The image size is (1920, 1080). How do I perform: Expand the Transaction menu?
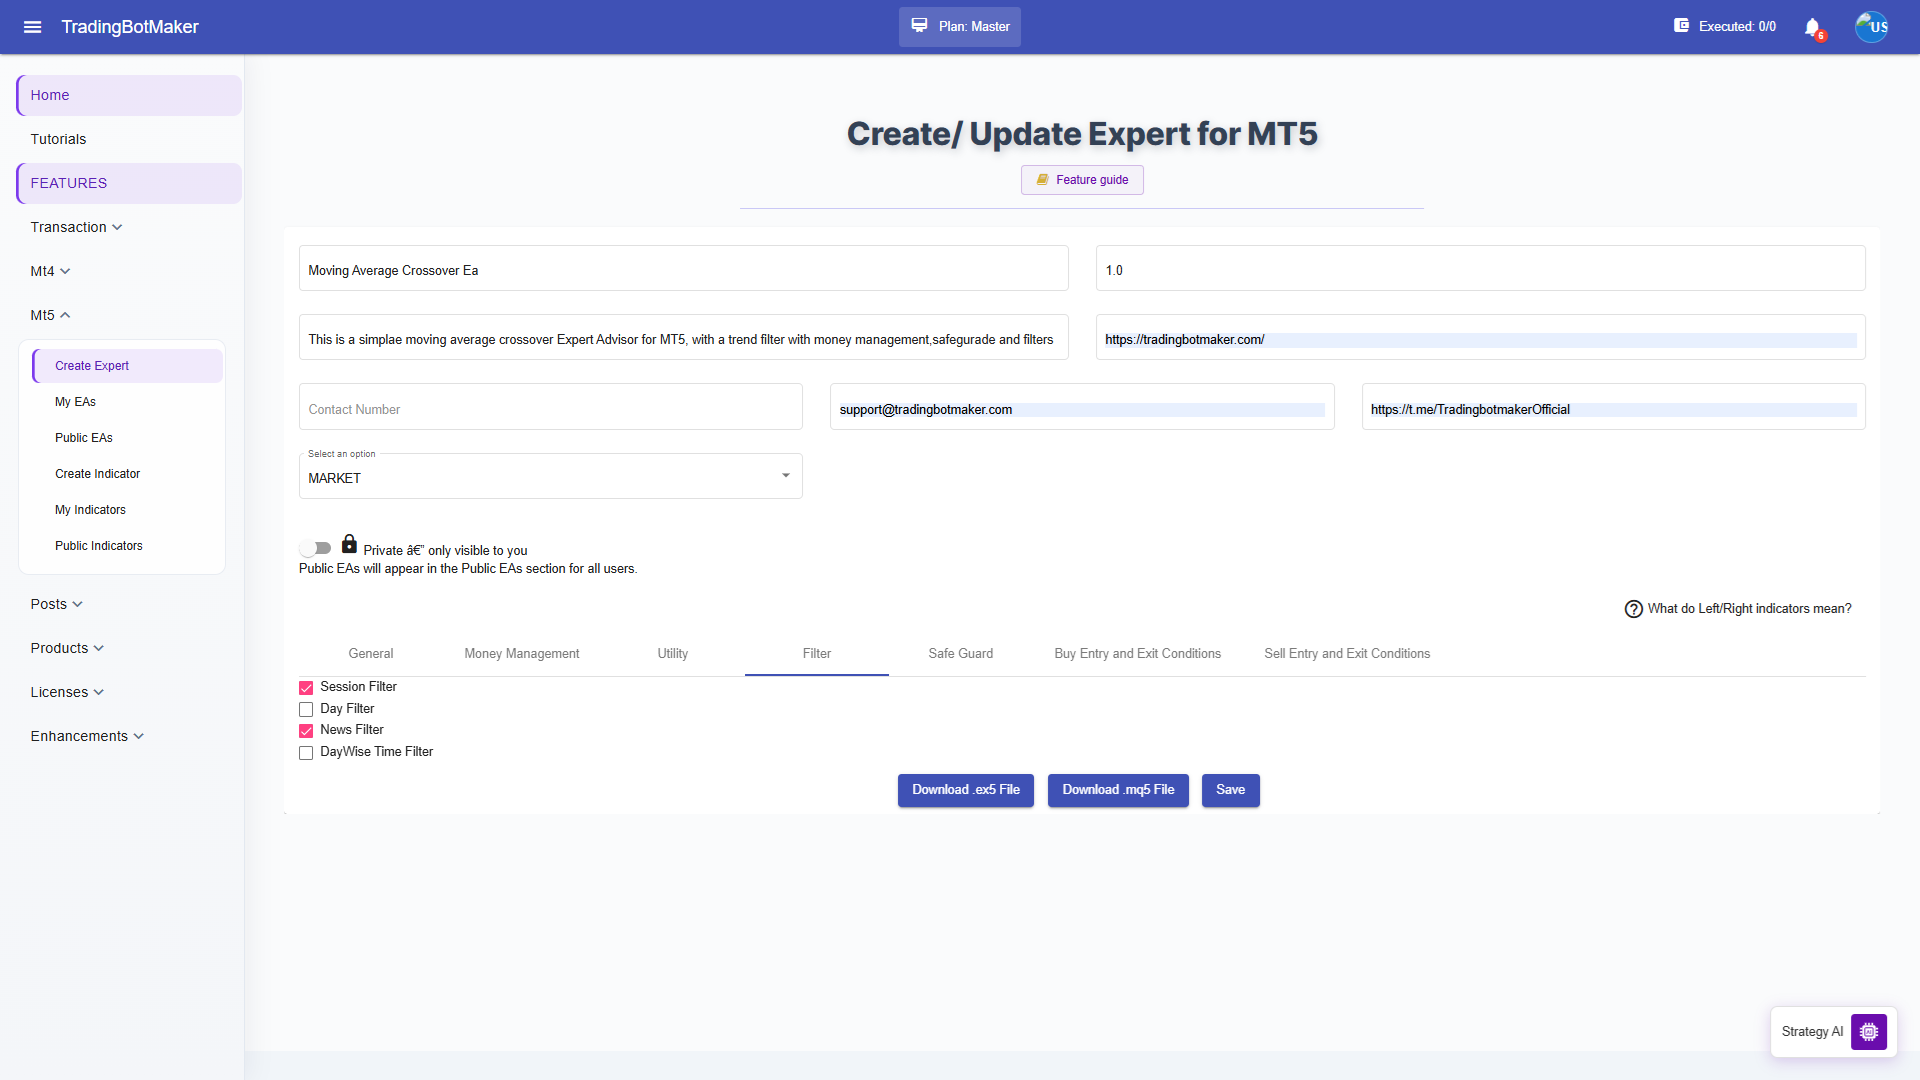point(76,227)
